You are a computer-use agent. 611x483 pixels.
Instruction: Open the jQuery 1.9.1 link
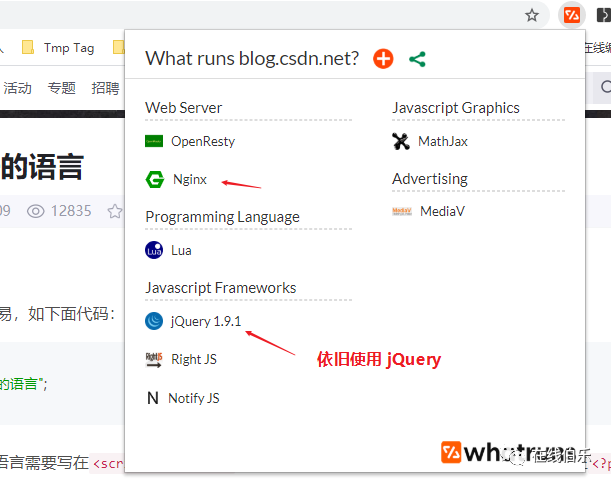point(206,321)
